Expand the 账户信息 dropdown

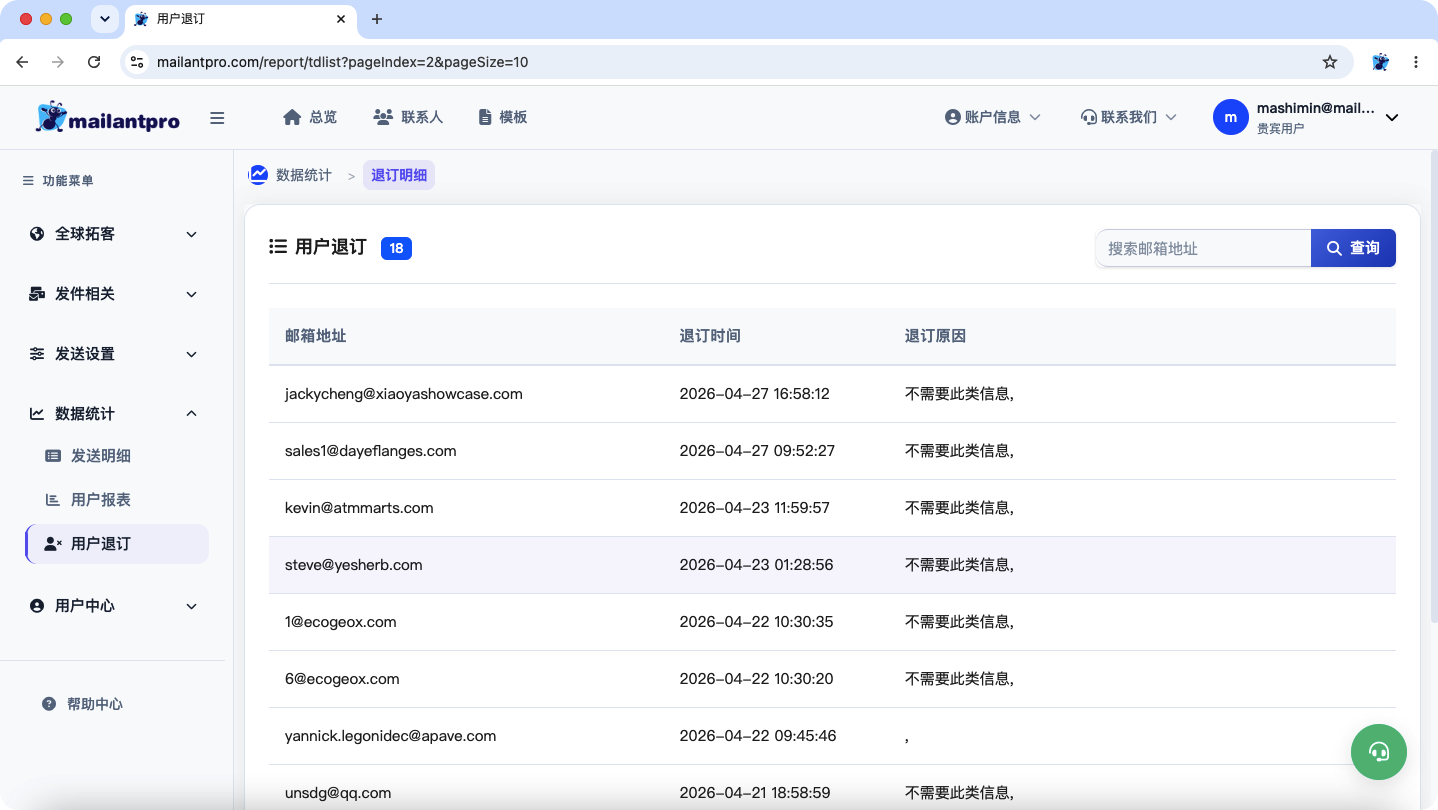[x=993, y=117]
